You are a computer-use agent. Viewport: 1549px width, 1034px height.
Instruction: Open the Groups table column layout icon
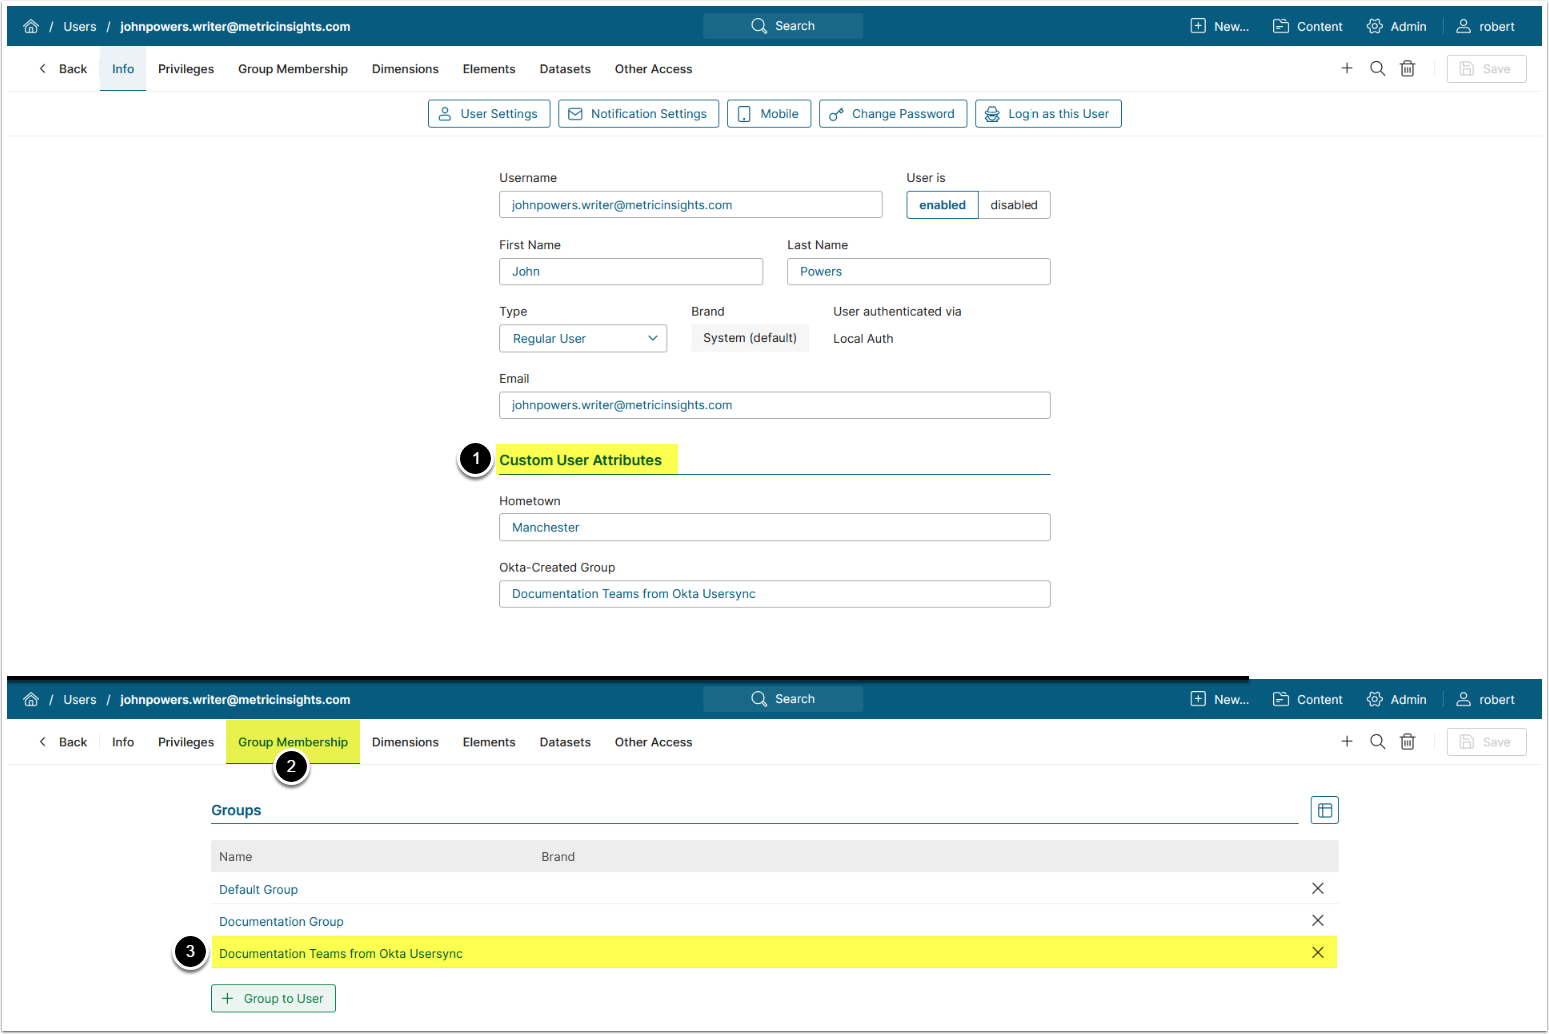click(x=1324, y=810)
